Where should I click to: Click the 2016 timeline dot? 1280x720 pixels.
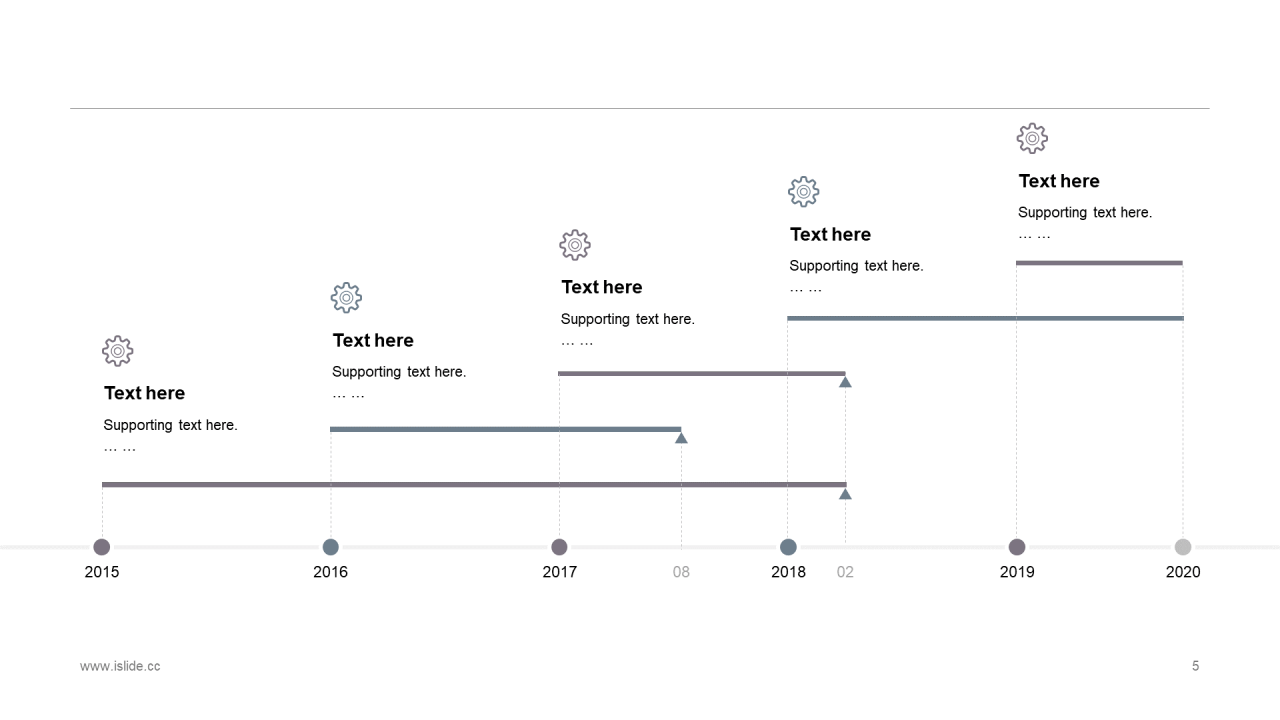coord(331,547)
